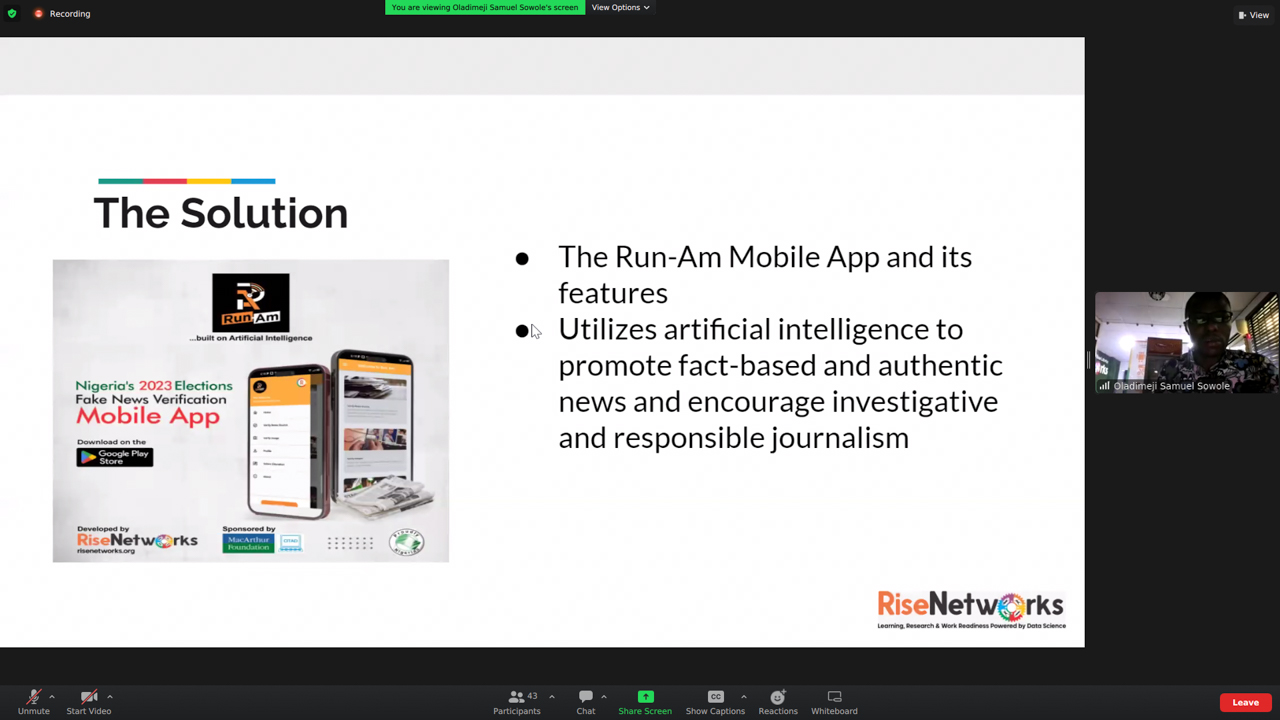
Task: Click "Fake News Verification" text in image
Action: pos(151,399)
